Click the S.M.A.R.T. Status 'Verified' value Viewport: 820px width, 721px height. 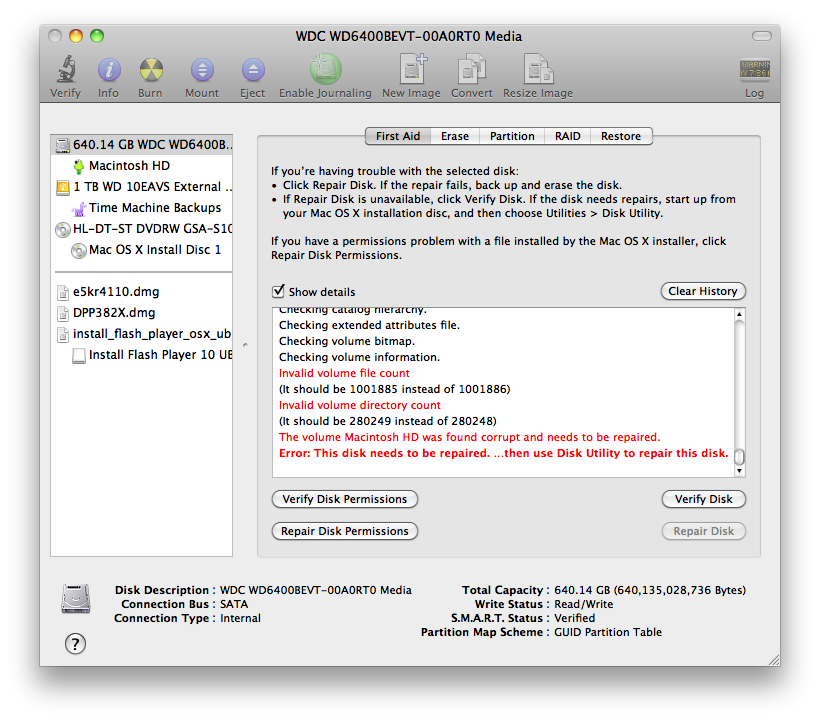pyautogui.click(x=575, y=618)
